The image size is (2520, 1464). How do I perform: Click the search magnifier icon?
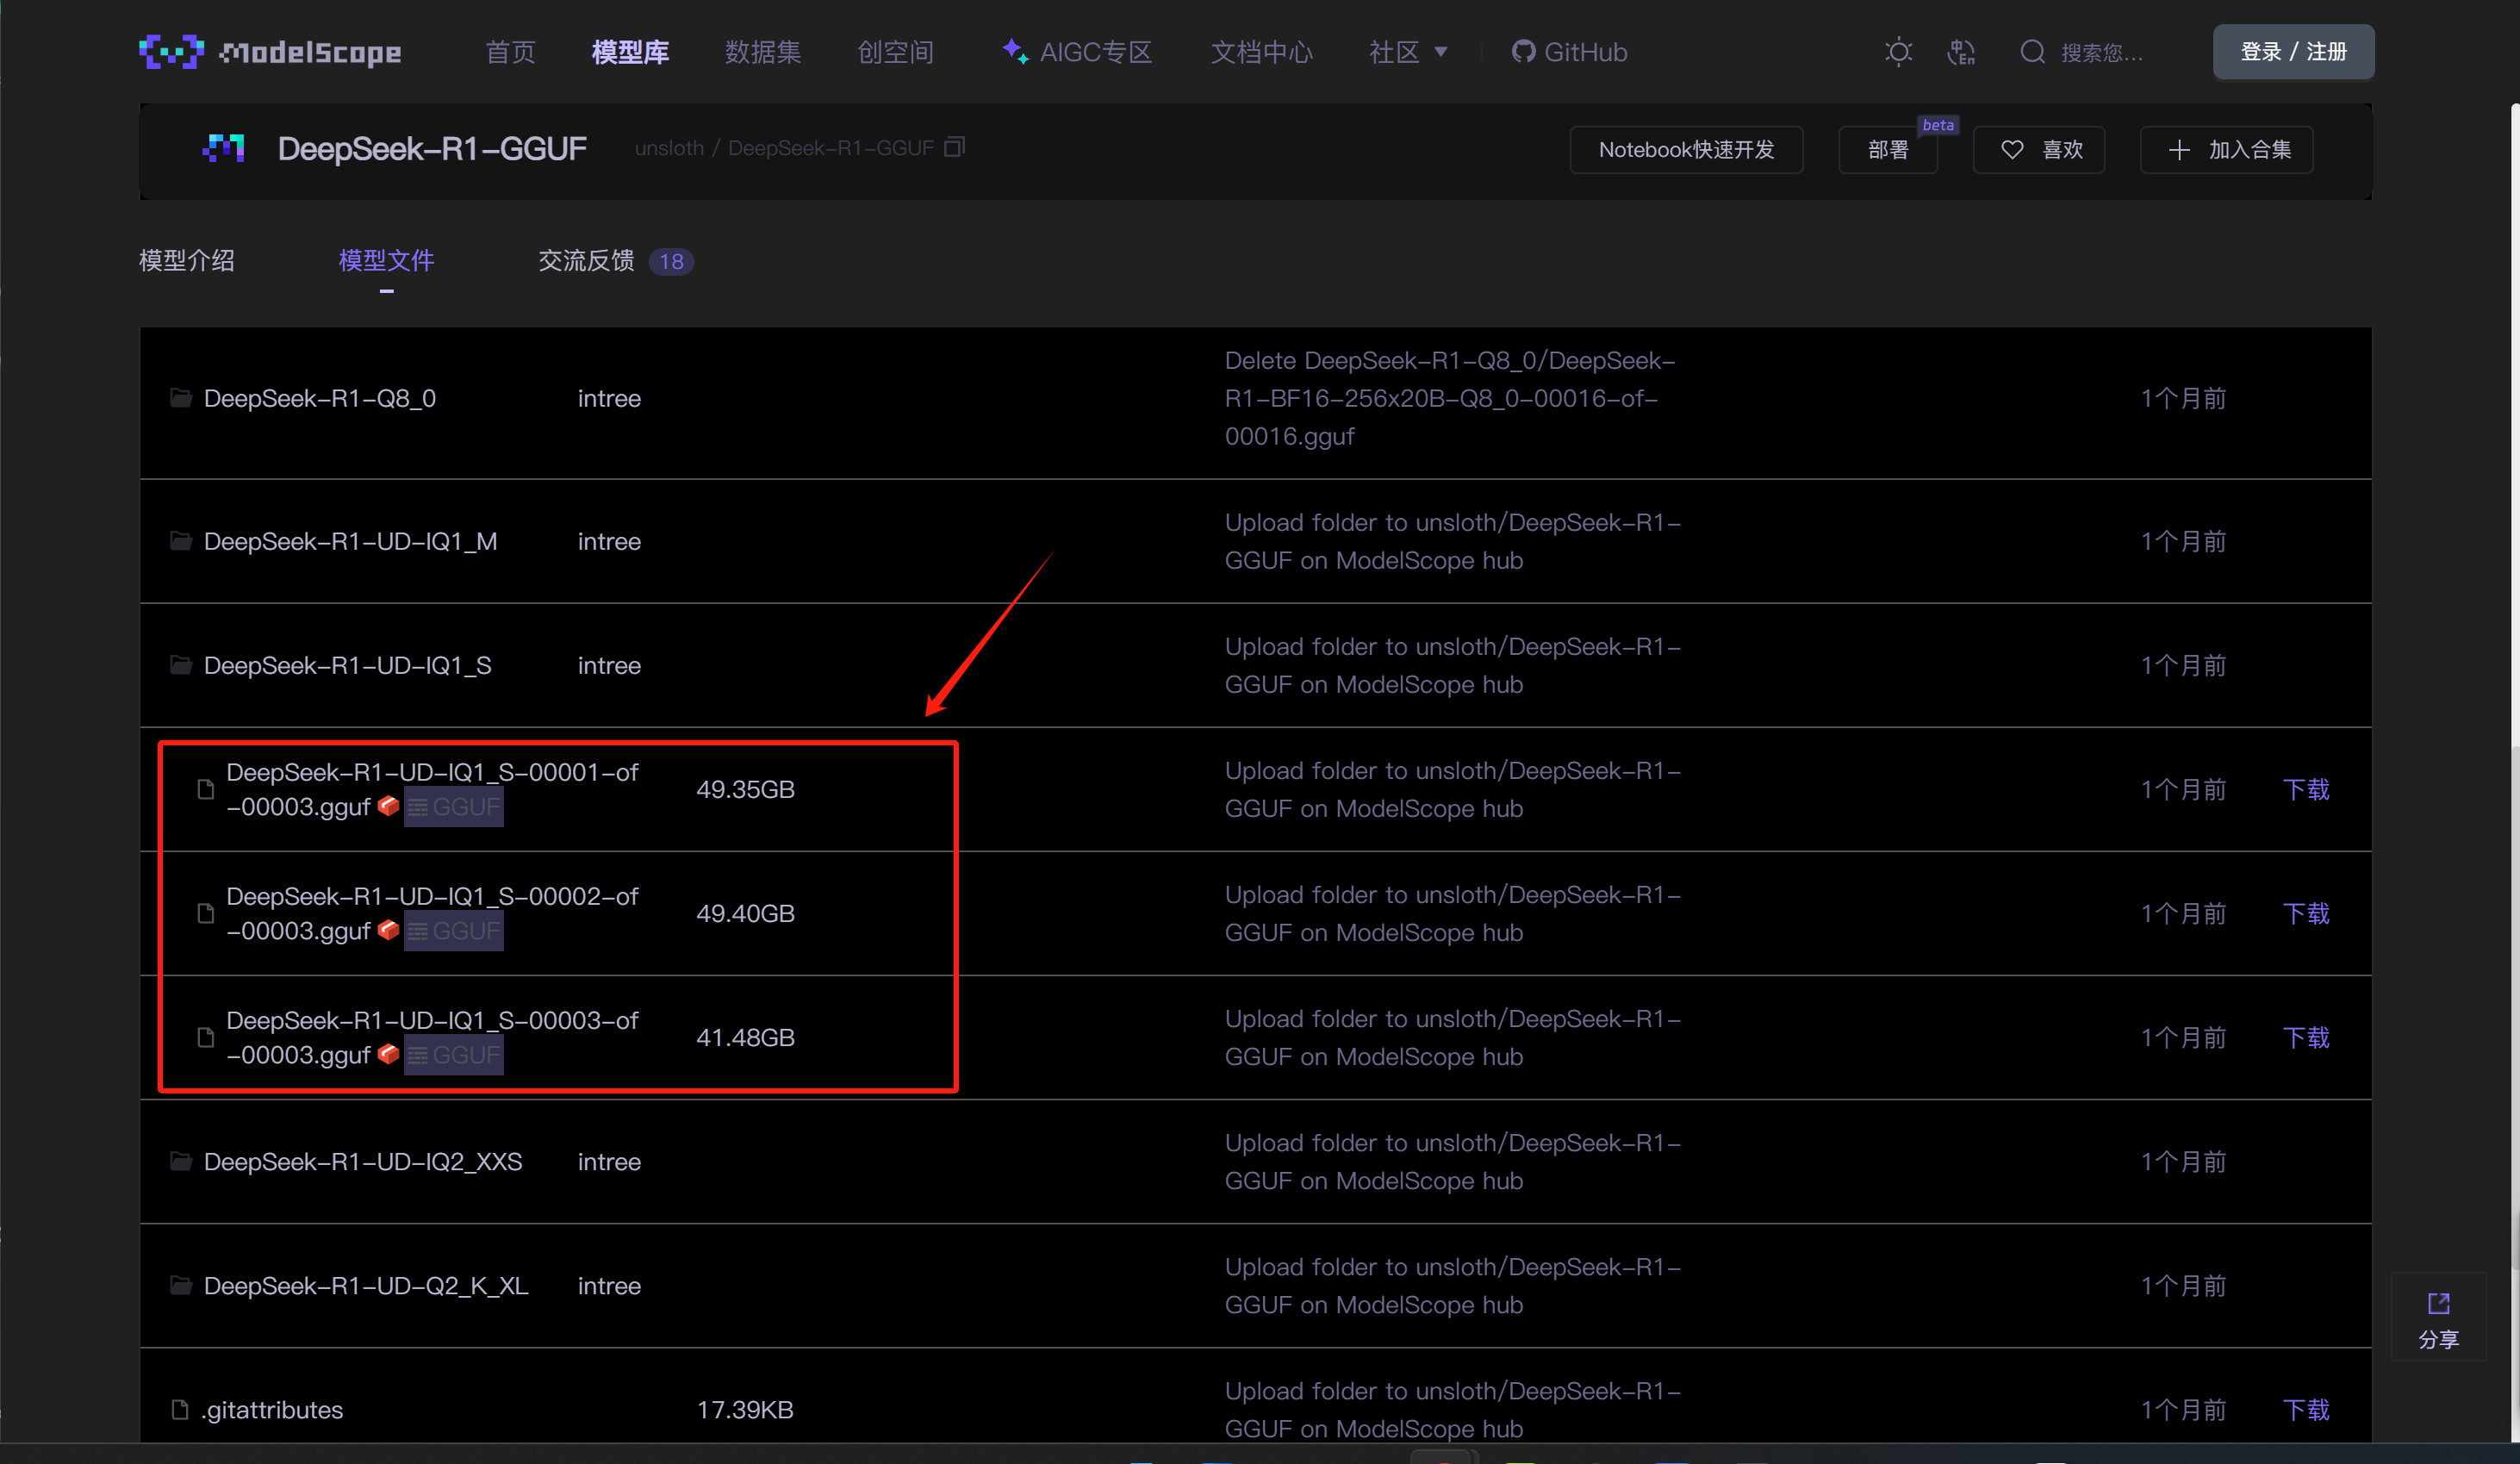[2032, 52]
